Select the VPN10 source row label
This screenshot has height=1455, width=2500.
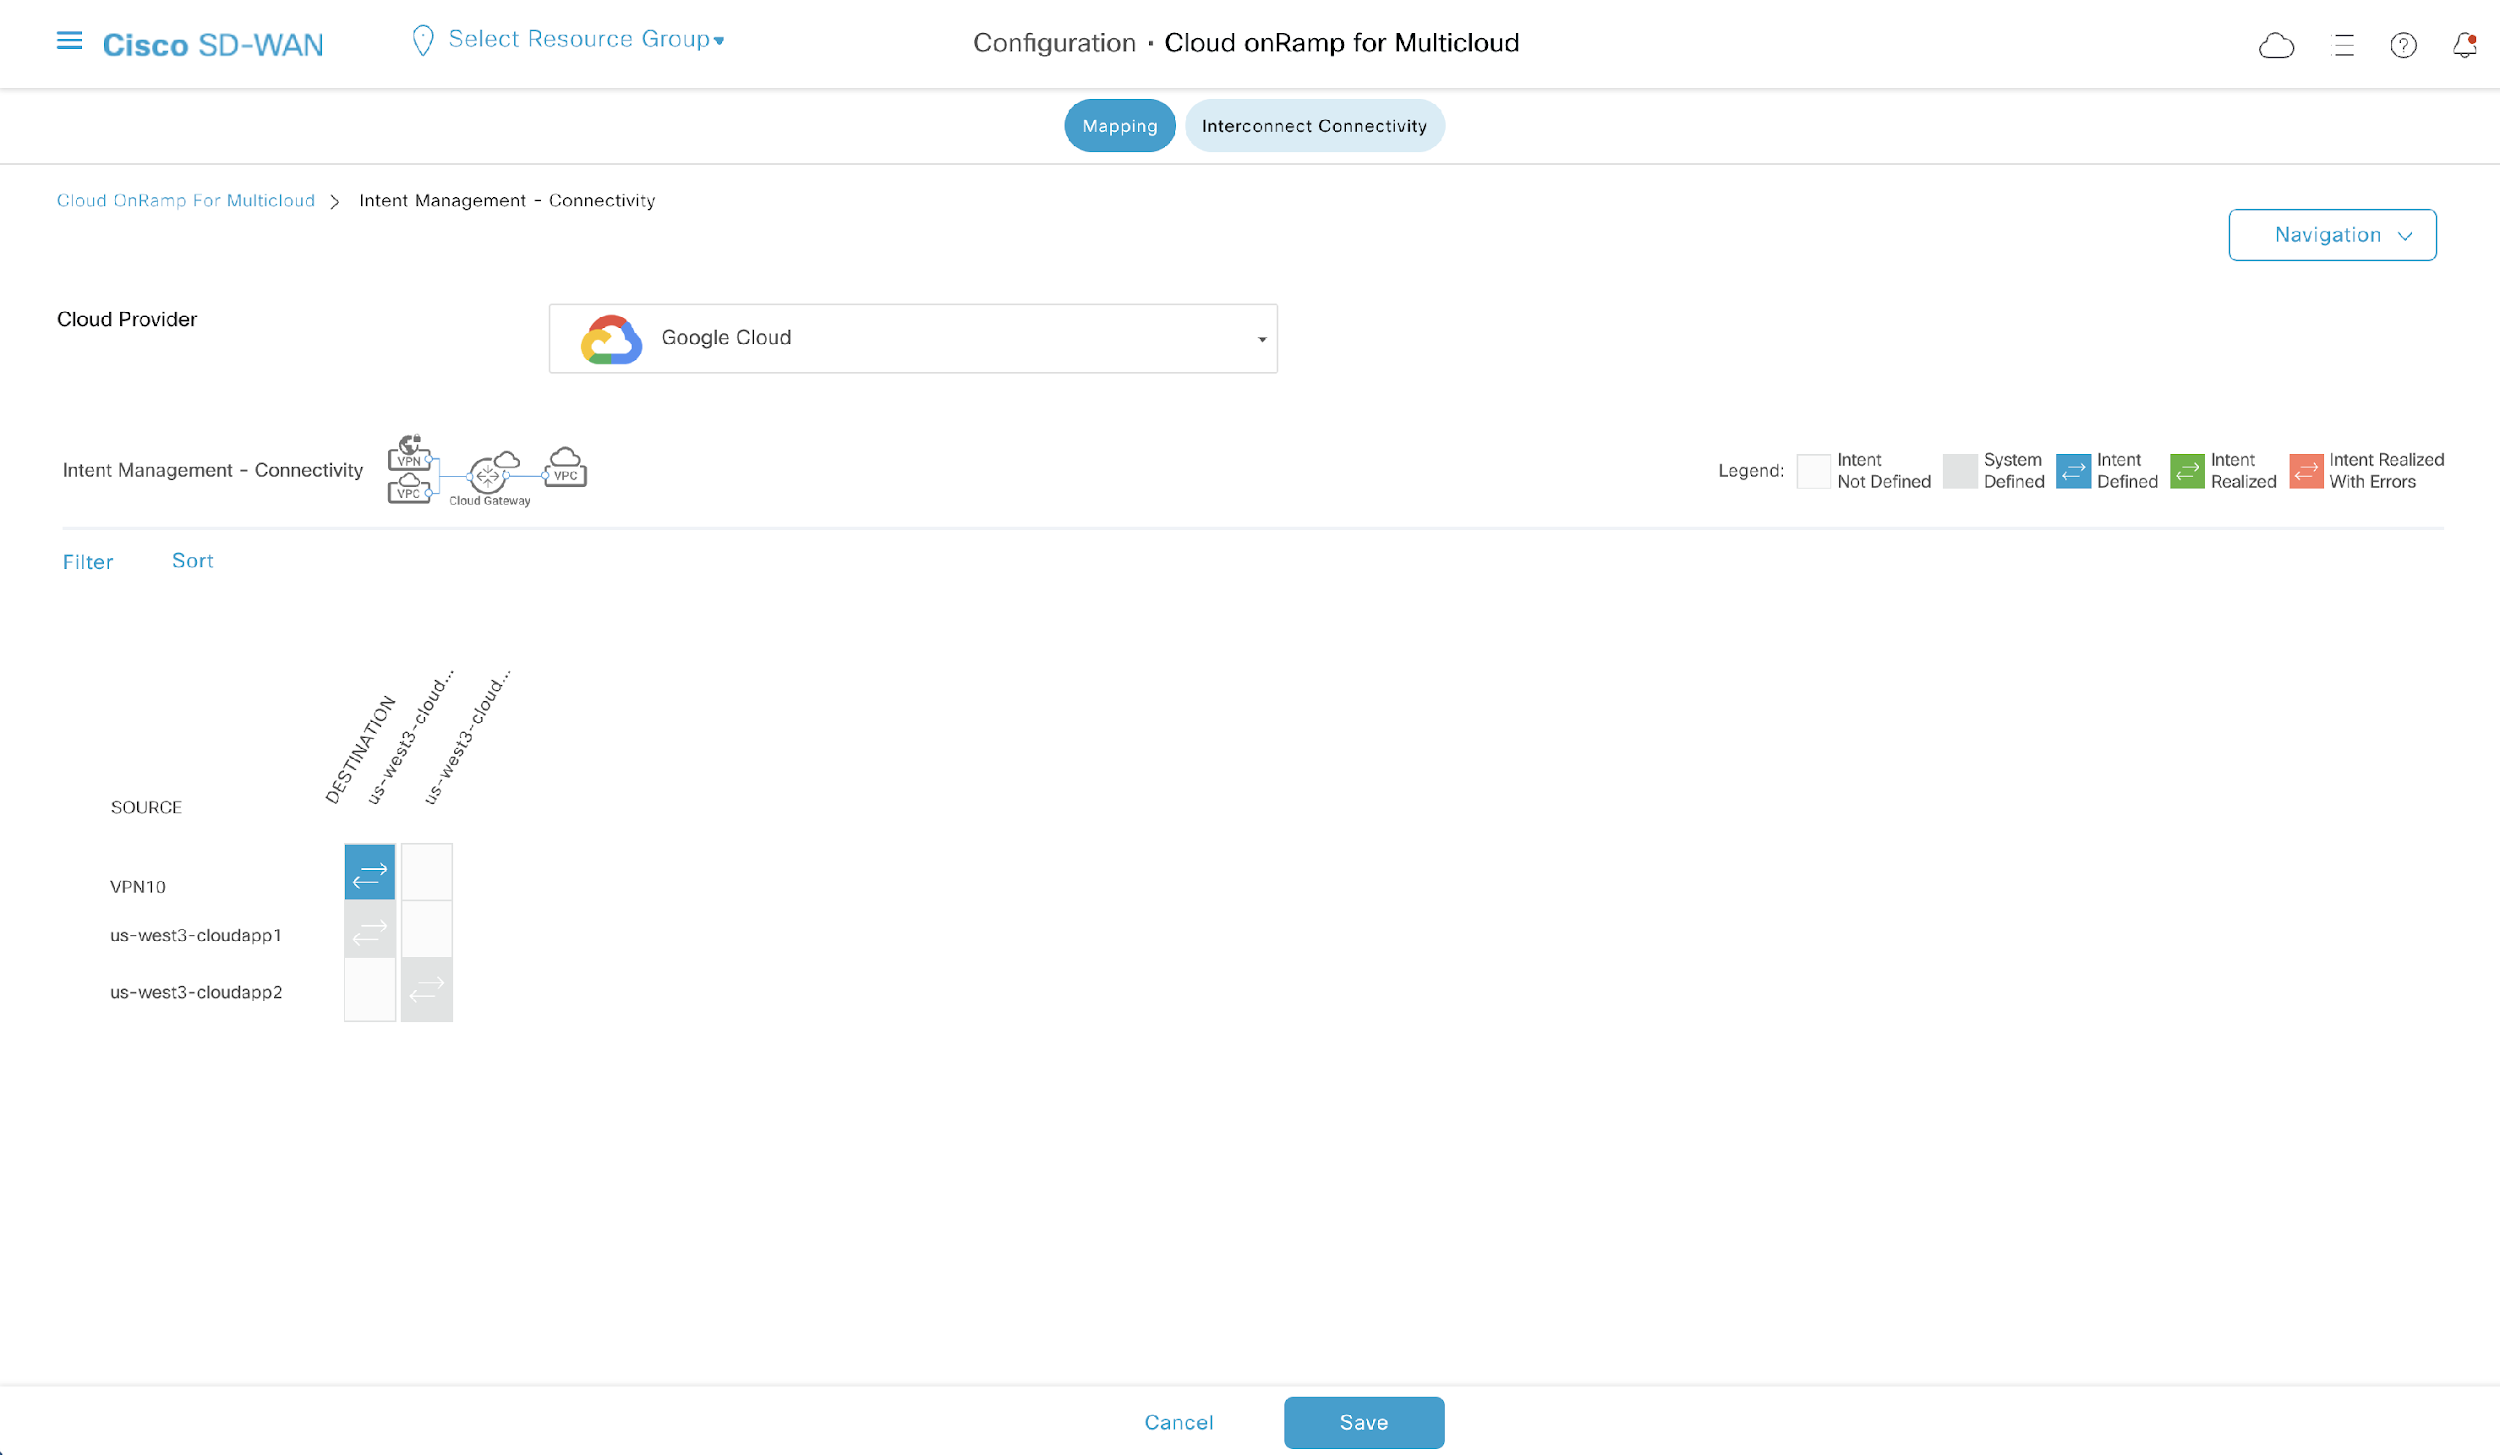138,887
